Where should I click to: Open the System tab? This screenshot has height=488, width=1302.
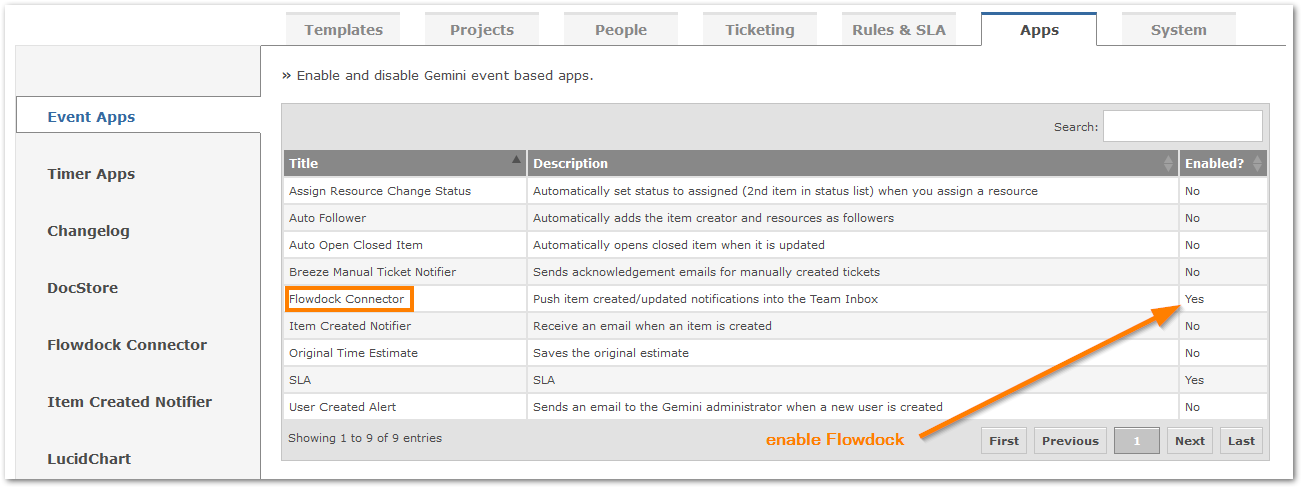(x=1178, y=30)
